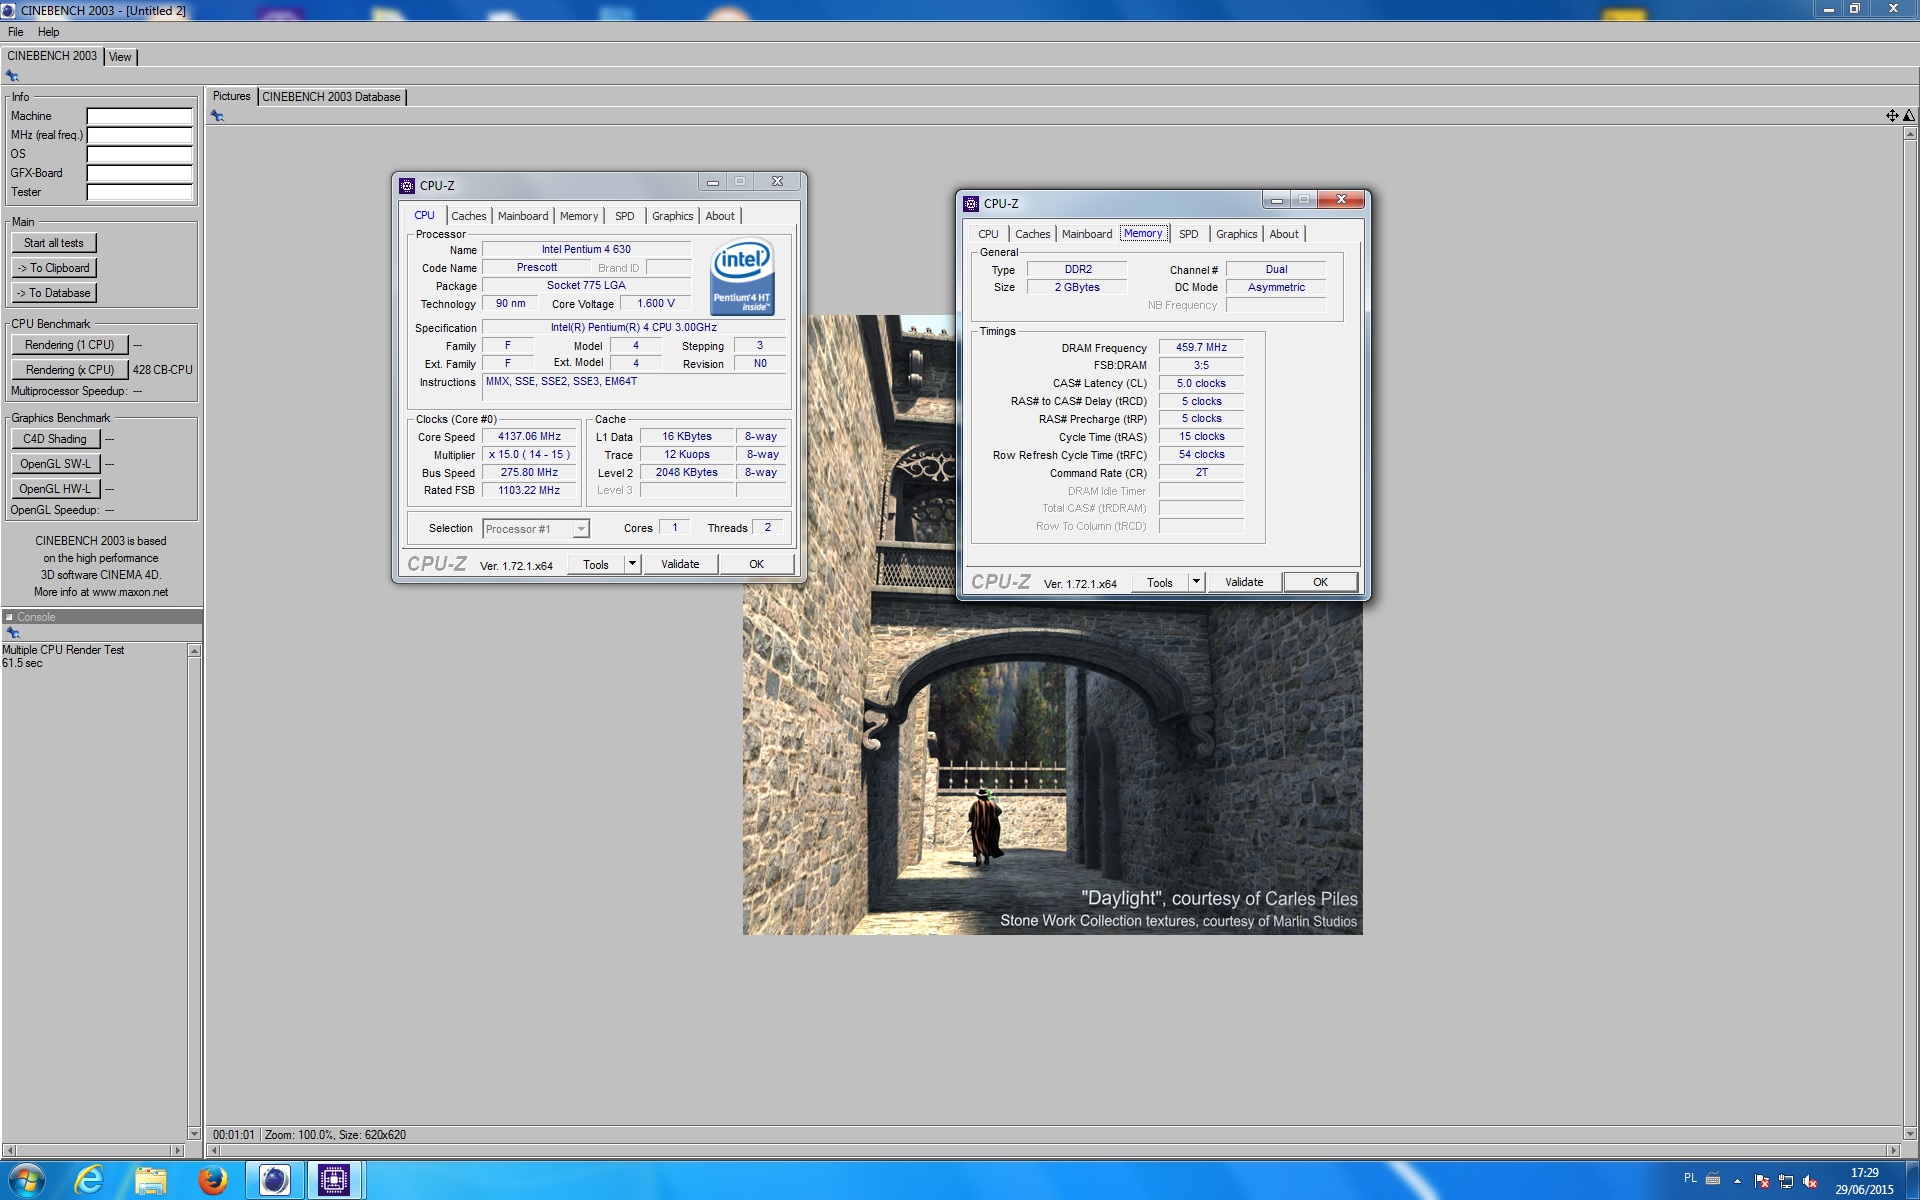Open Graphics tab in Memory CPU-Z window
Viewport: 1920px width, 1200px height.
[x=1237, y=234]
